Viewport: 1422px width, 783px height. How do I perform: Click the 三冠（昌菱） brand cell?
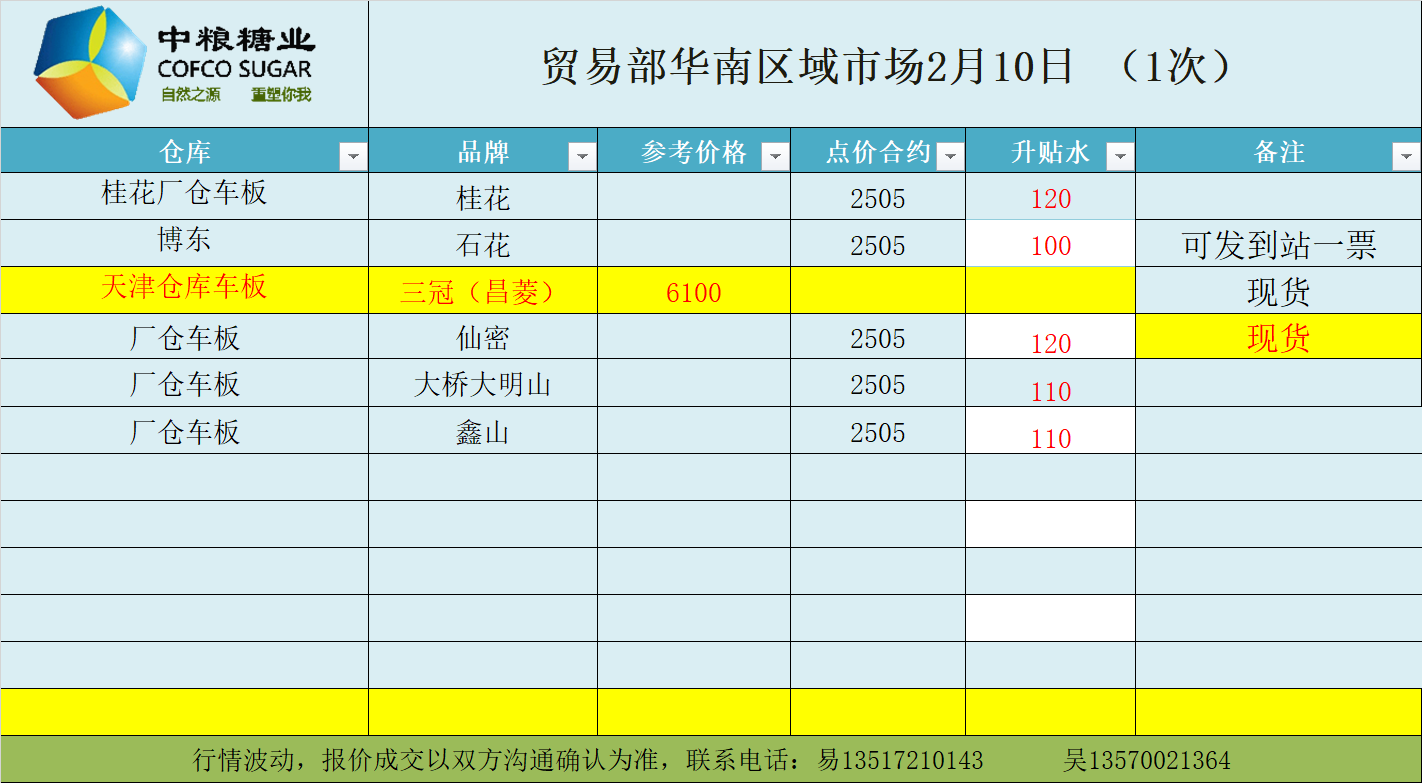click(482, 292)
